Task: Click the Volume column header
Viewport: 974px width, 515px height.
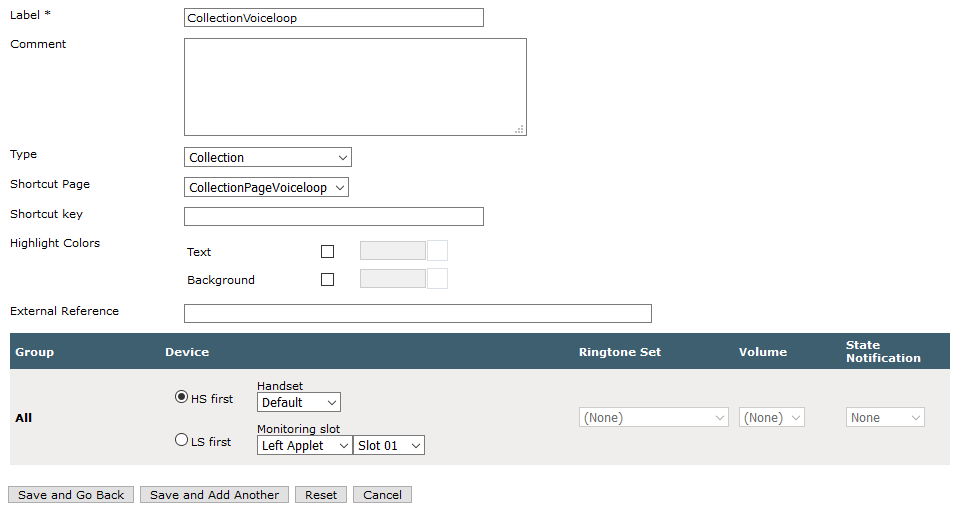Action: (x=763, y=352)
